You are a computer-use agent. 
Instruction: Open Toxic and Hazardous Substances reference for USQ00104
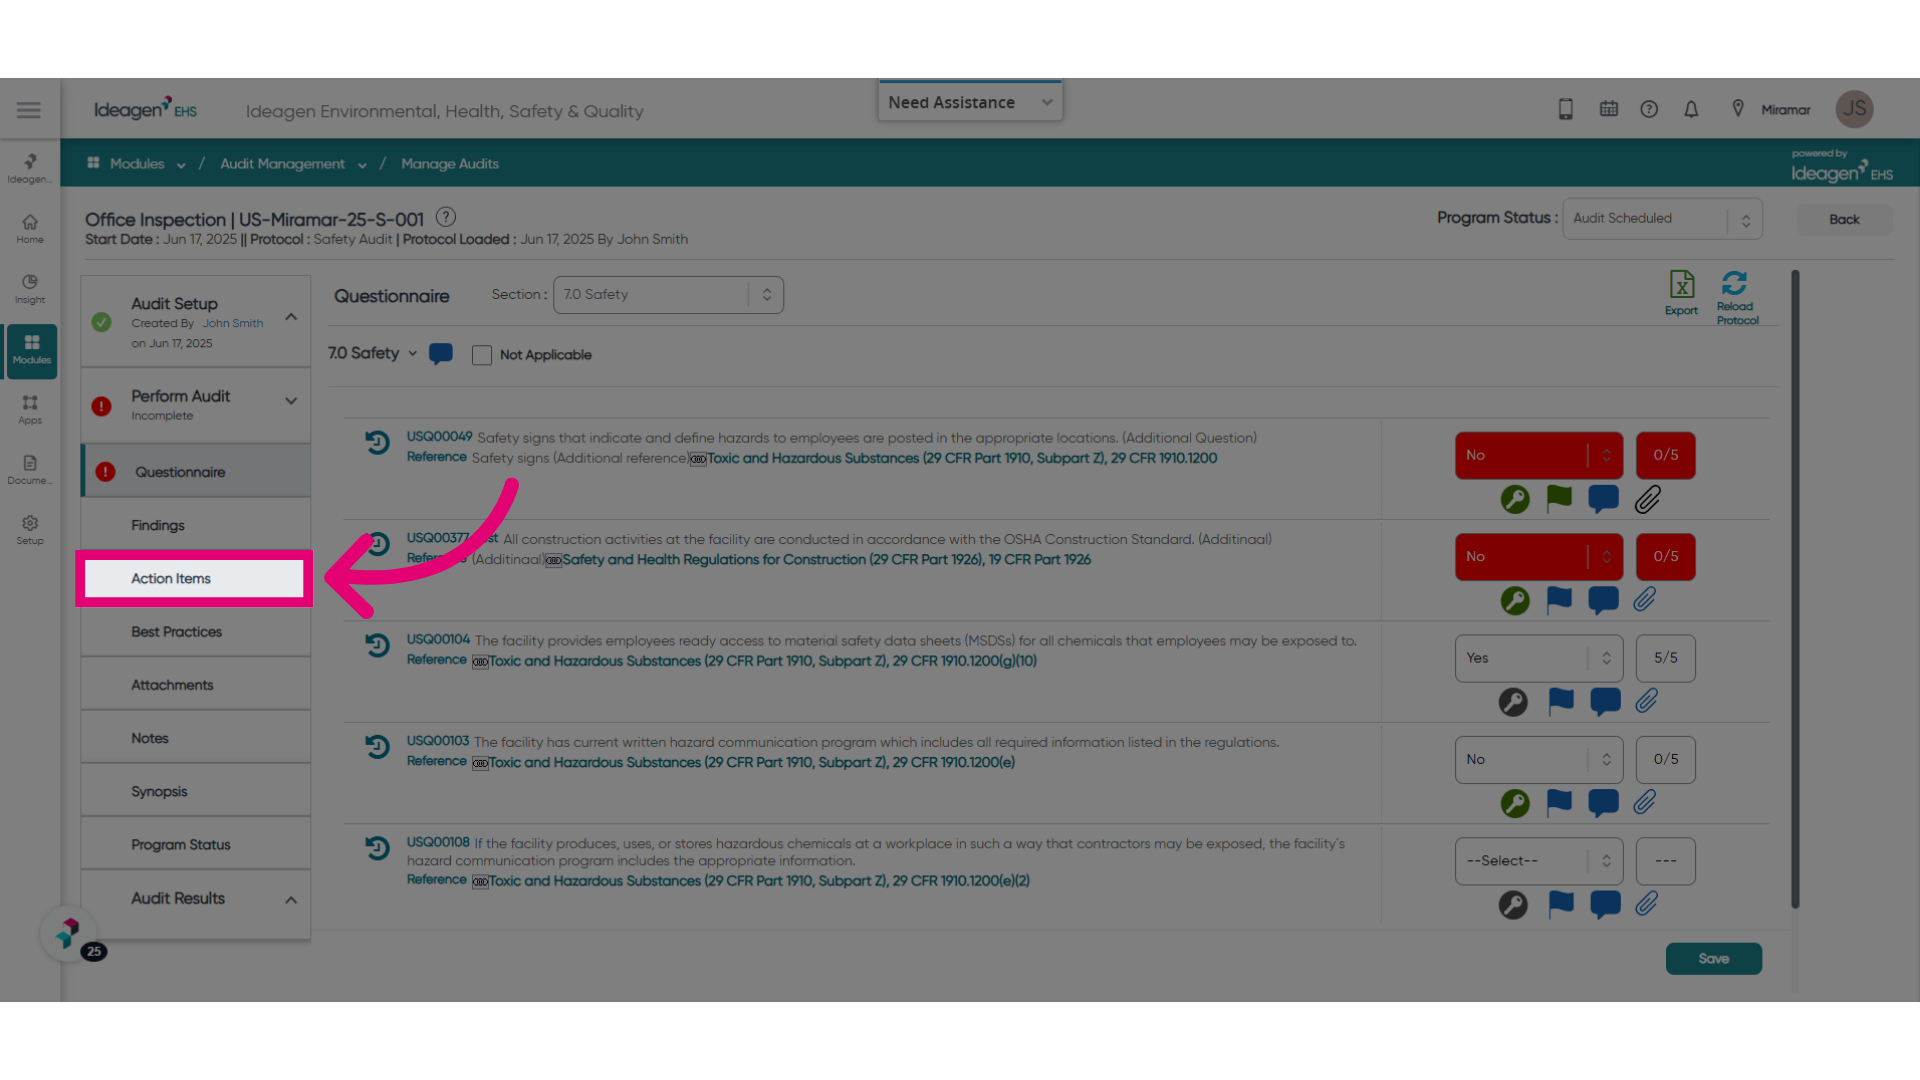pos(762,661)
